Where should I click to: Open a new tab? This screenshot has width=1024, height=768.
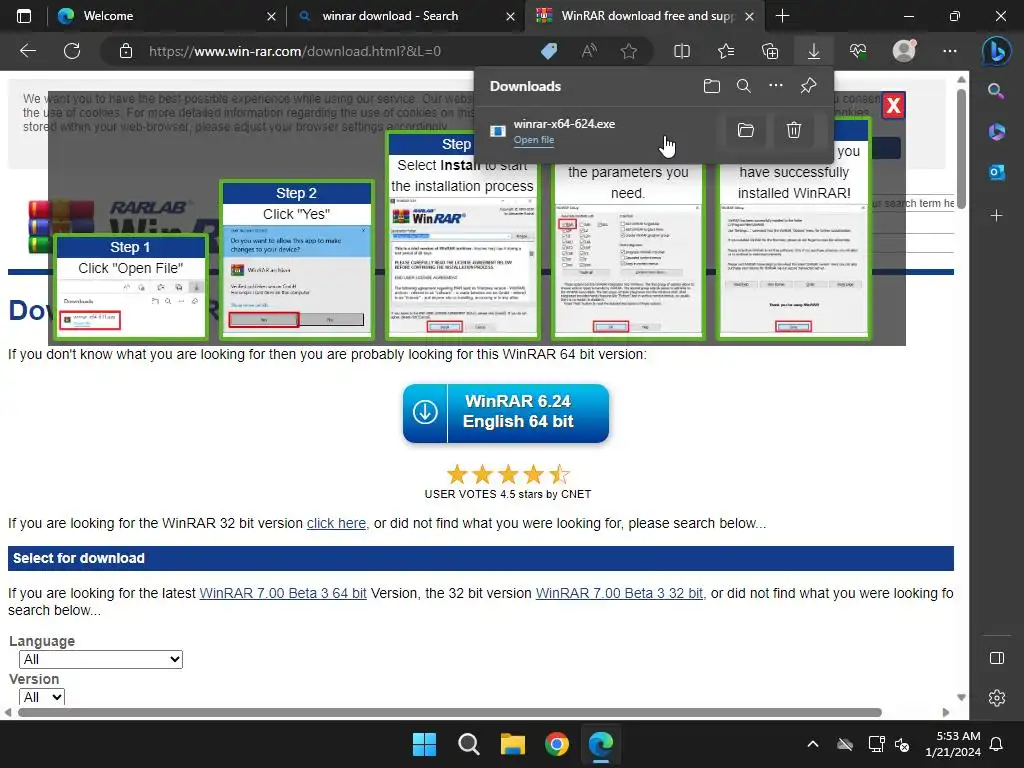click(782, 16)
